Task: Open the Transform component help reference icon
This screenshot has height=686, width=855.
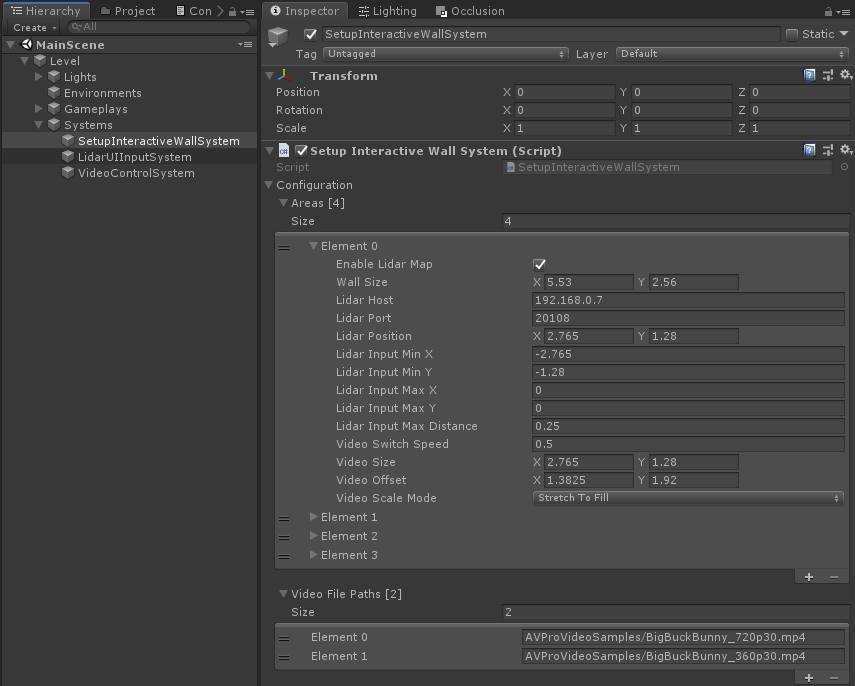Action: click(x=810, y=76)
